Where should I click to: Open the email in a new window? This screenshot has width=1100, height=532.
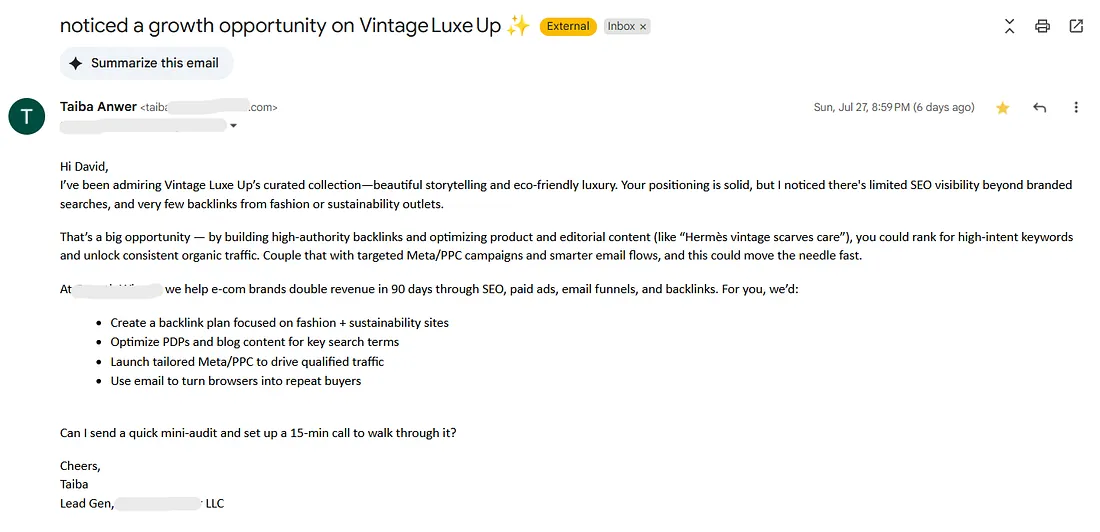pyautogui.click(x=1076, y=27)
